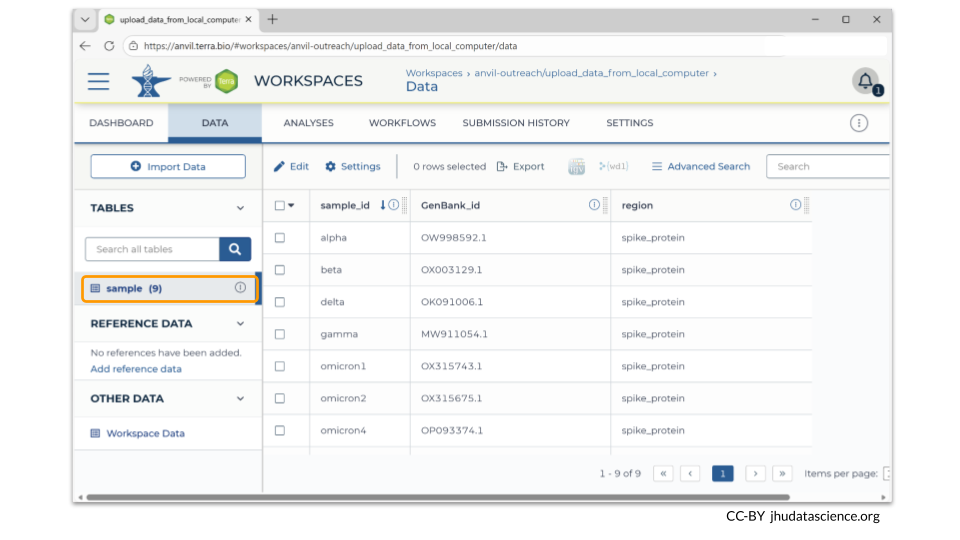The image size is (960, 540).
Task: Click the GenBank_id column resize handle
Action: click(606, 205)
